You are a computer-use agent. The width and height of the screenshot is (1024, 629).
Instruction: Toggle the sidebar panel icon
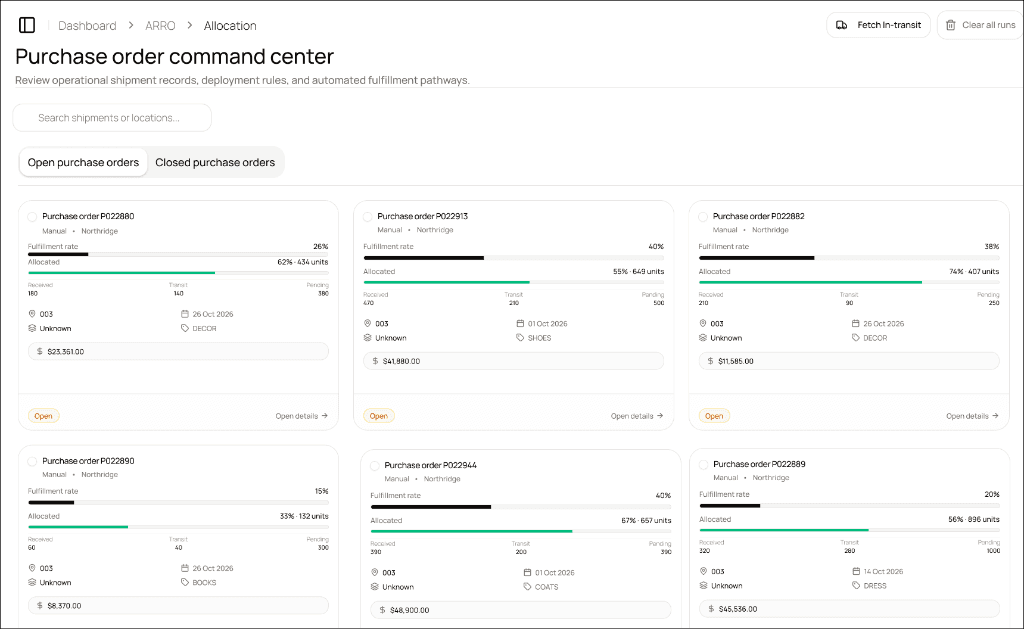[27, 25]
